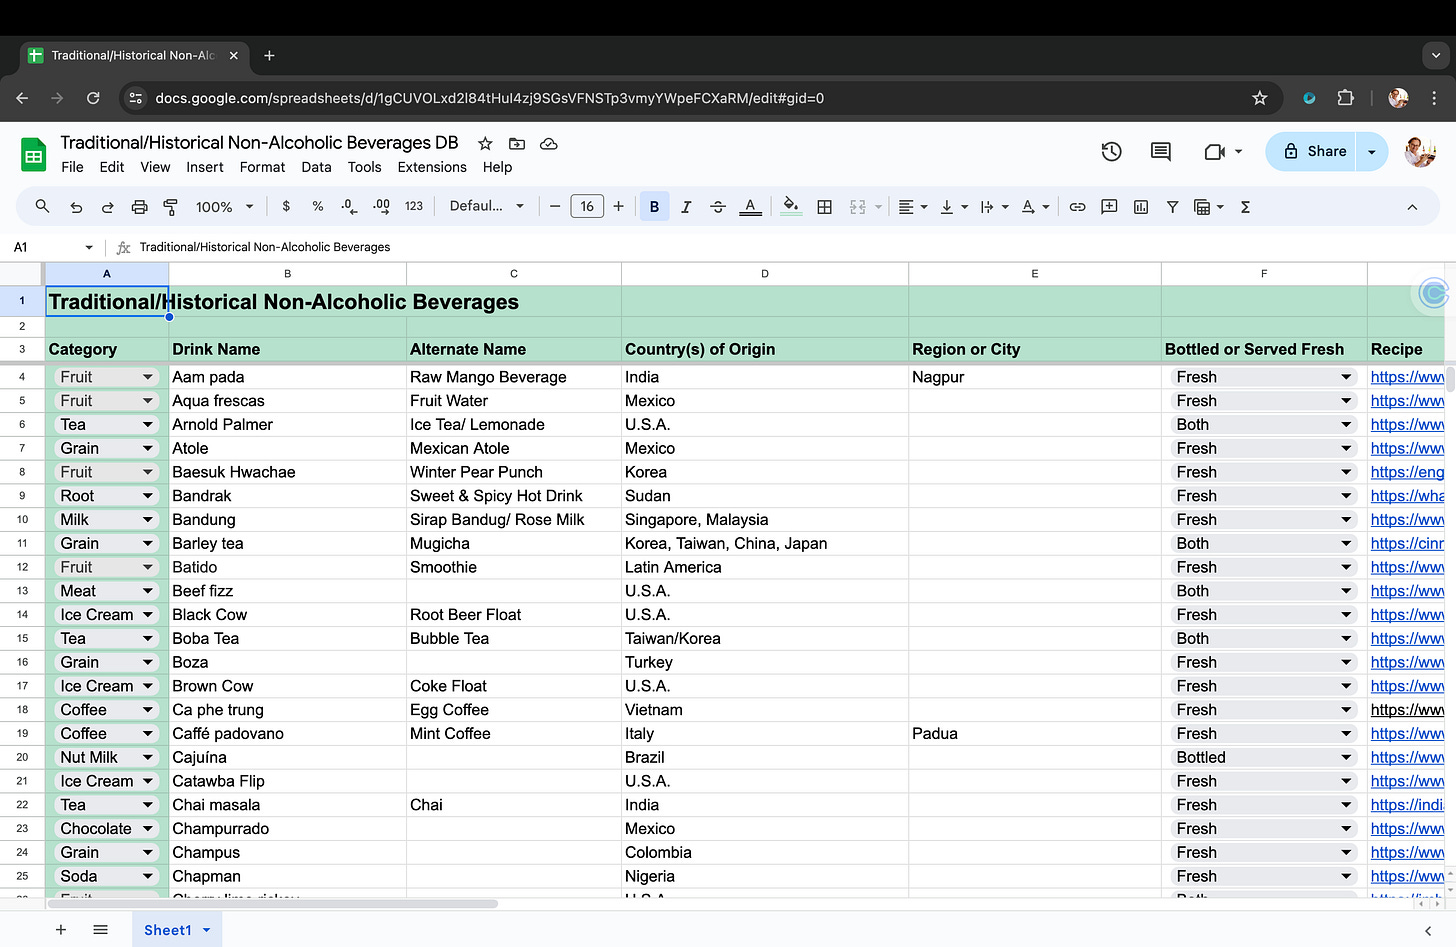
Task: Insert a link
Action: pos(1077,207)
